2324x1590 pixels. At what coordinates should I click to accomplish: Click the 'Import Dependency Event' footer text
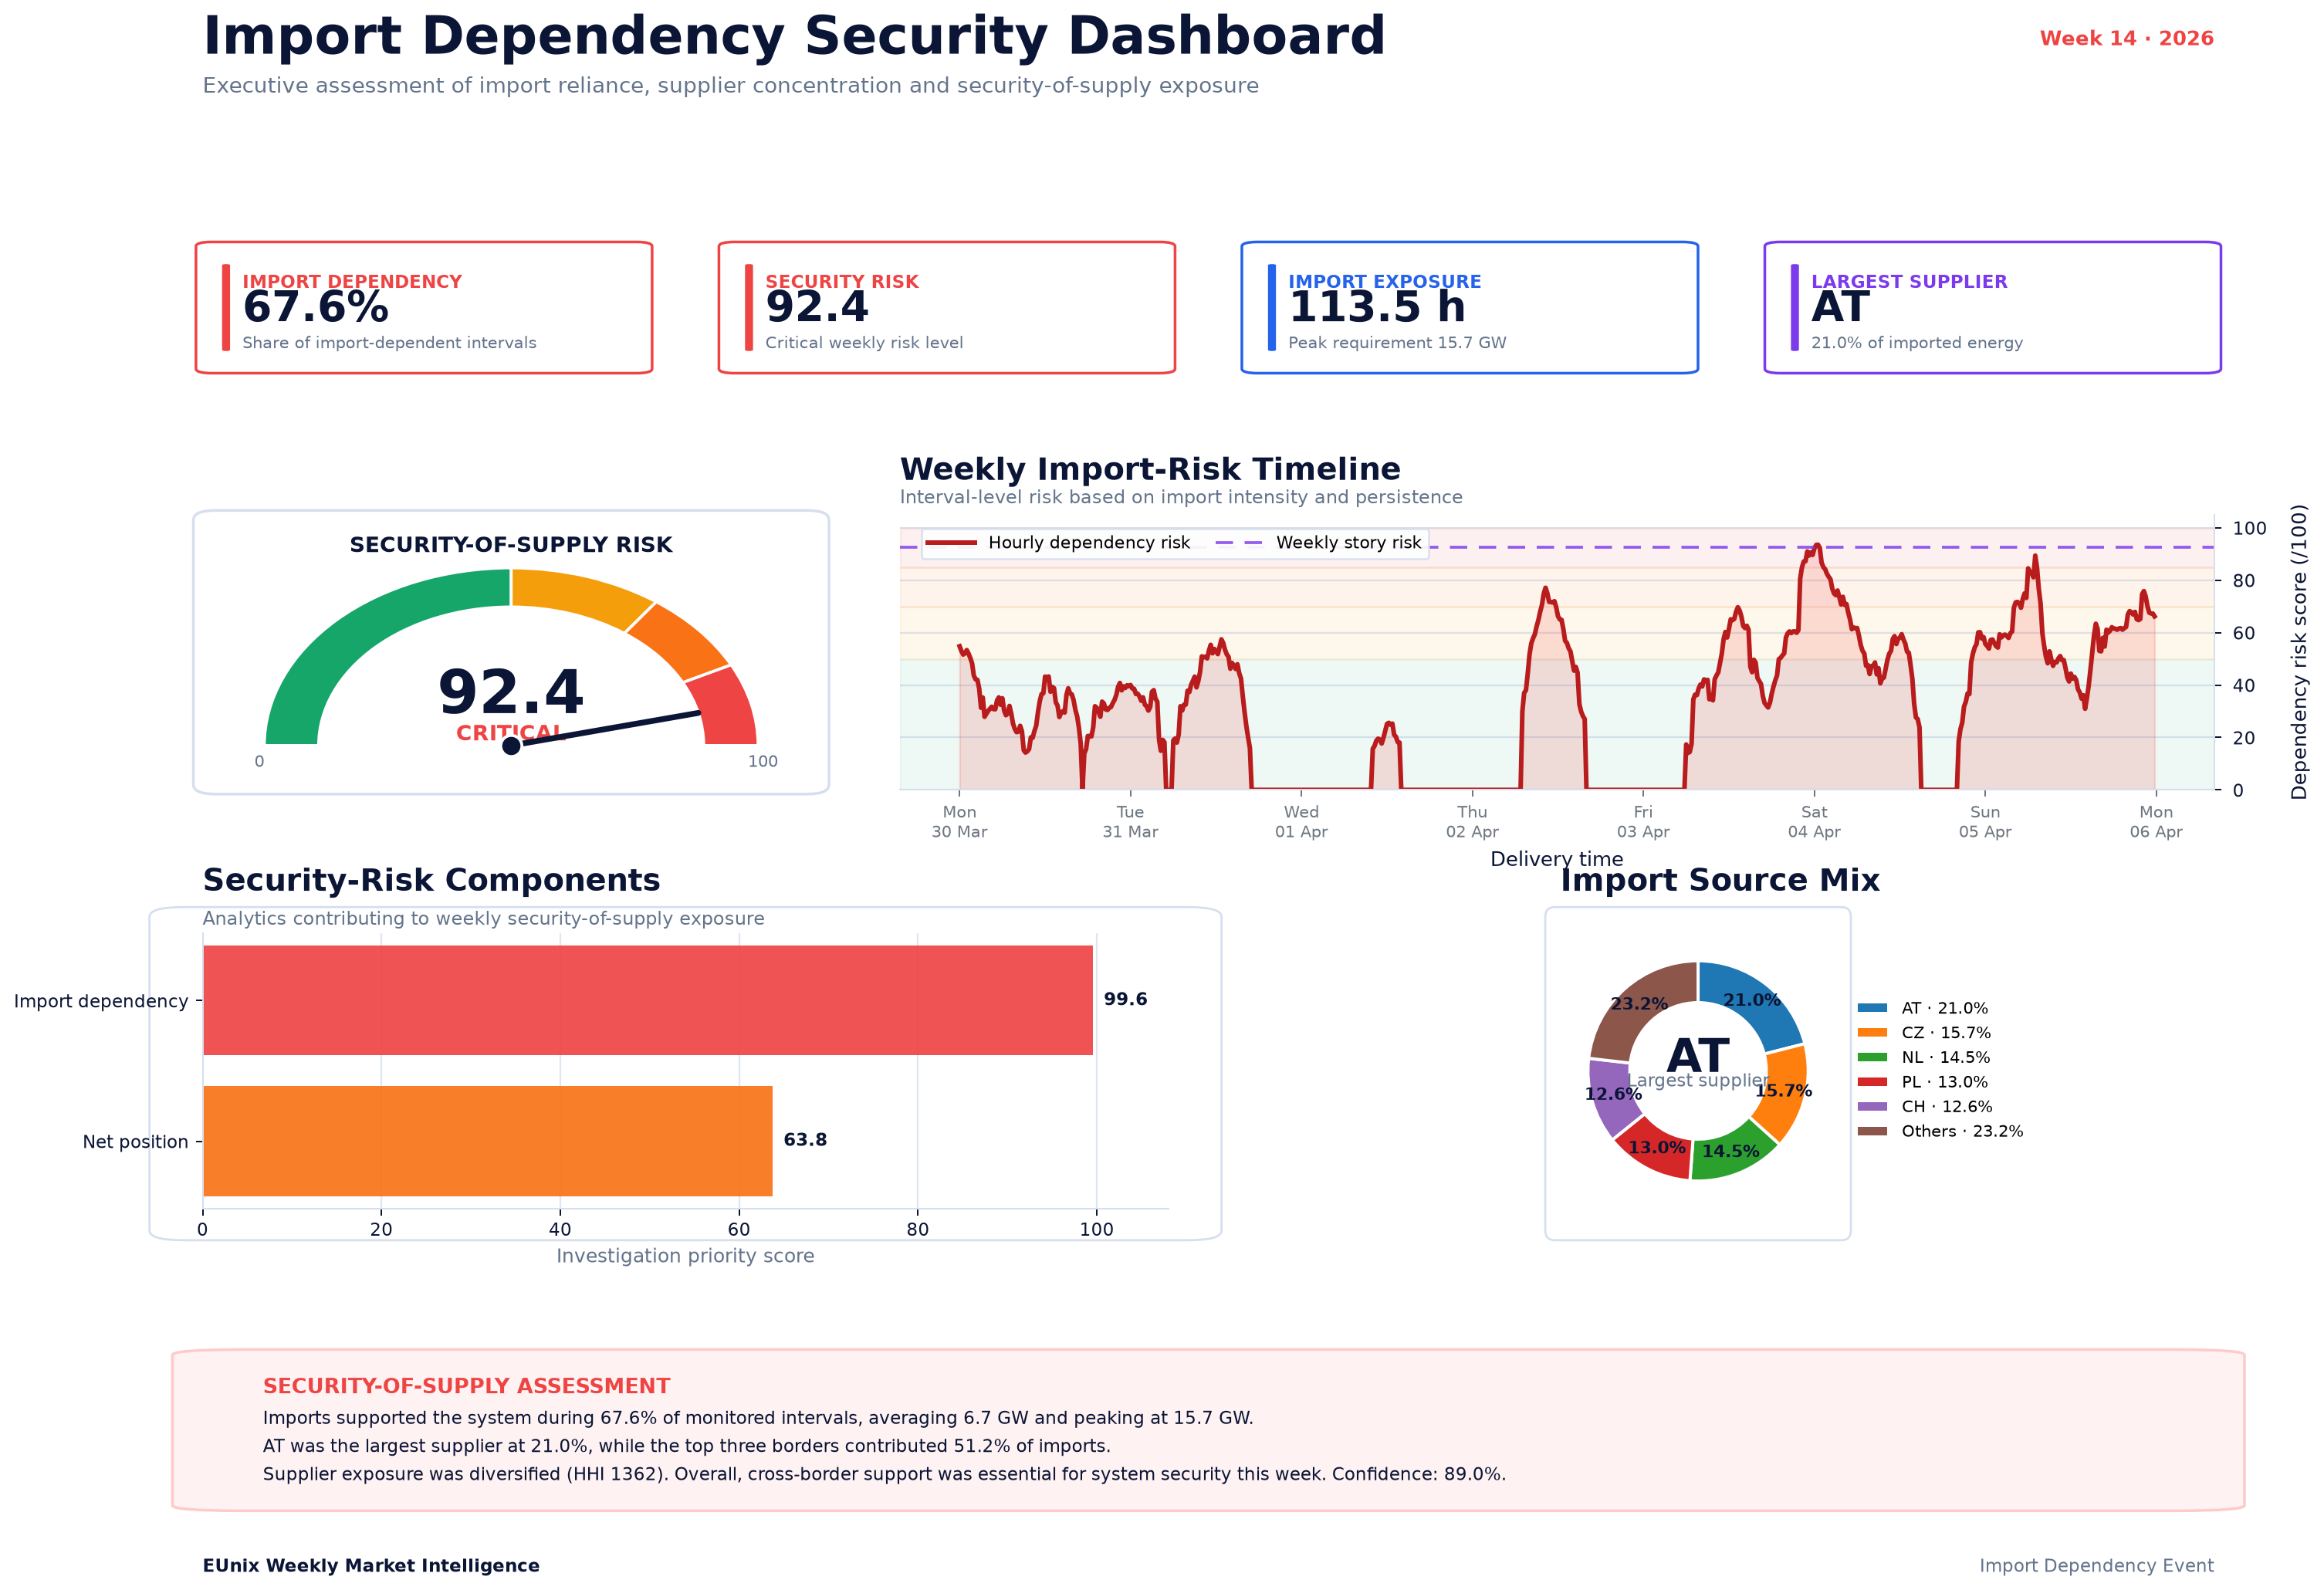[x=2096, y=1566]
